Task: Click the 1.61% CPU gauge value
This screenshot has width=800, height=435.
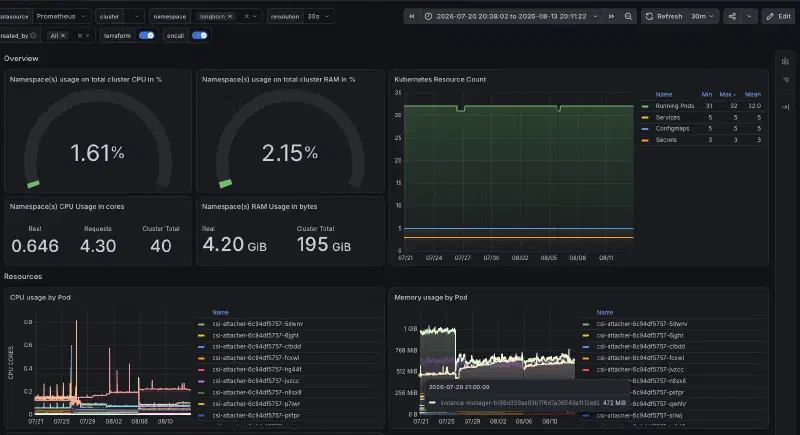Action: [x=97, y=153]
